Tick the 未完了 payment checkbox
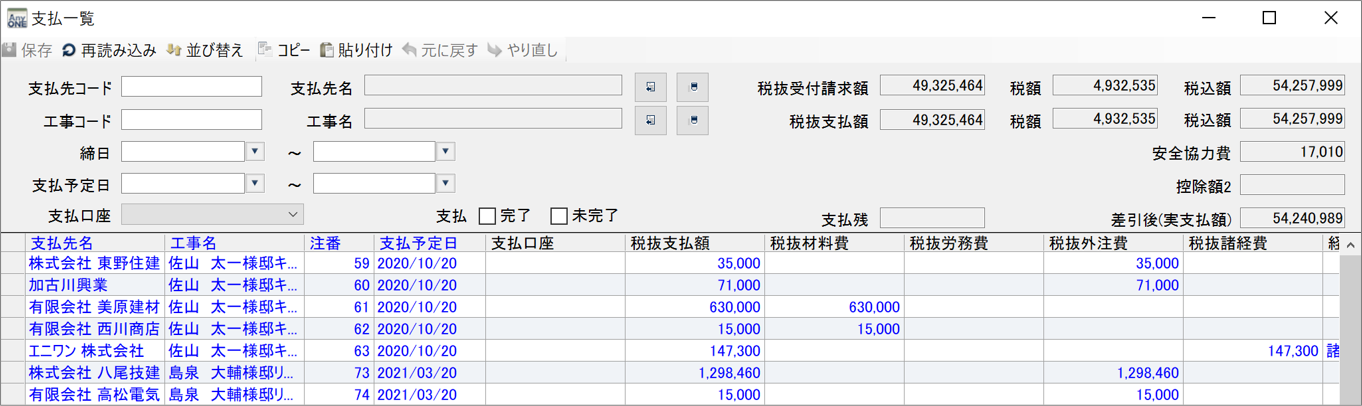The width and height of the screenshot is (1362, 406). (559, 216)
